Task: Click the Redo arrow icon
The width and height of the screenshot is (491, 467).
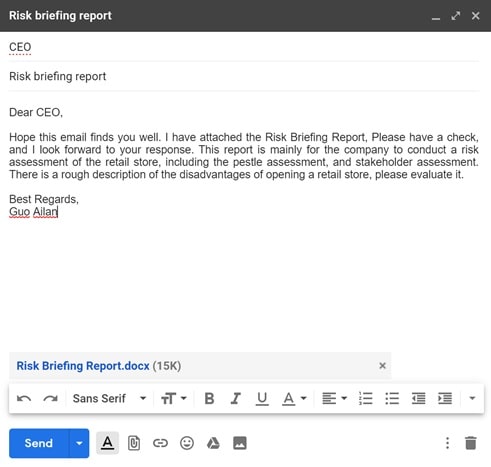Action: point(50,398)
